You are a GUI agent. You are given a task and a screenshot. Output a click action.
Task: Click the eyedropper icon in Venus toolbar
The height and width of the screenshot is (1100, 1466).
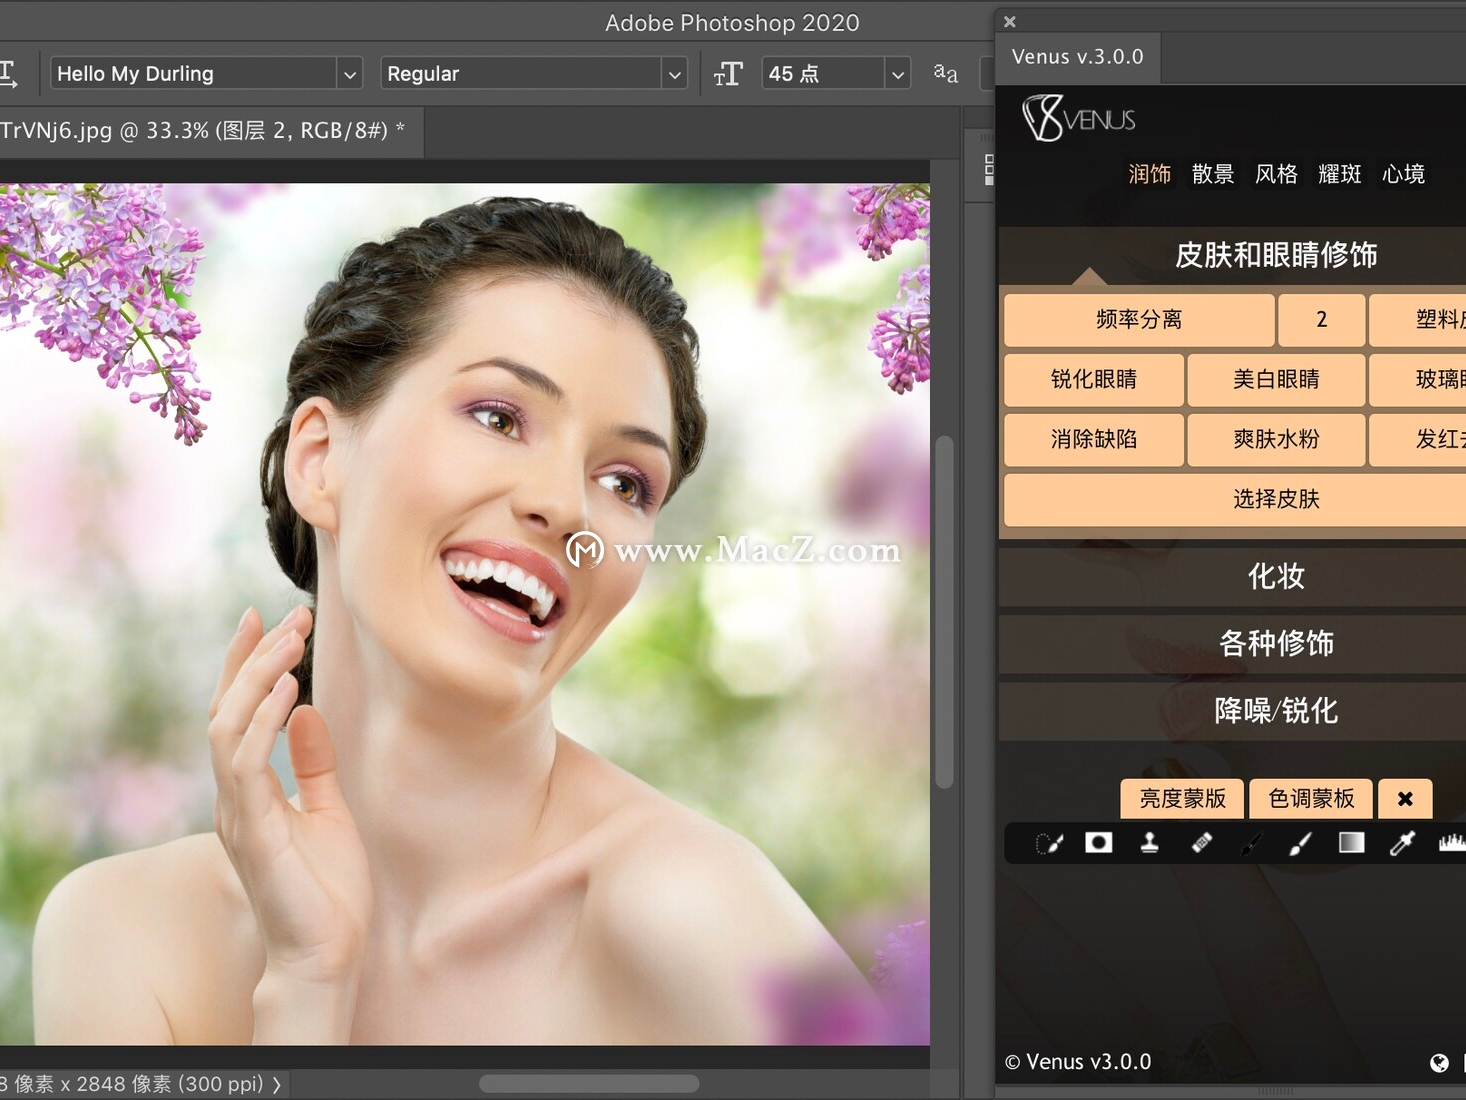tap(1403, 843)
